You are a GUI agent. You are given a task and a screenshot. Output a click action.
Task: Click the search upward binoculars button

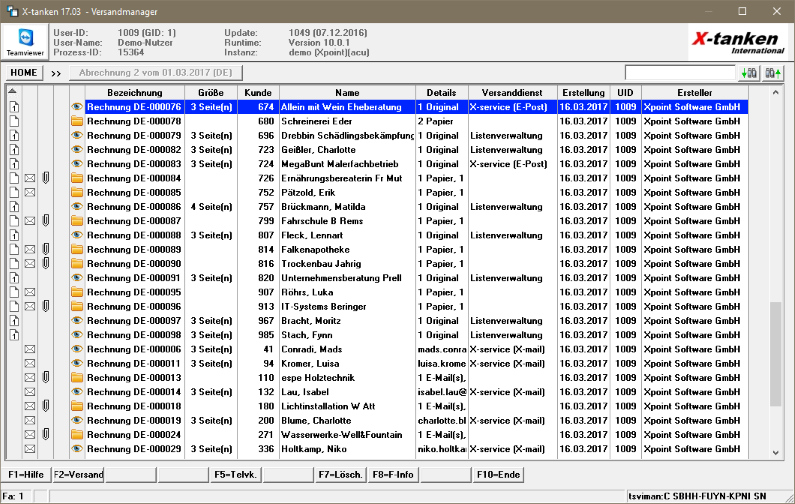click(x=773, y=73)
